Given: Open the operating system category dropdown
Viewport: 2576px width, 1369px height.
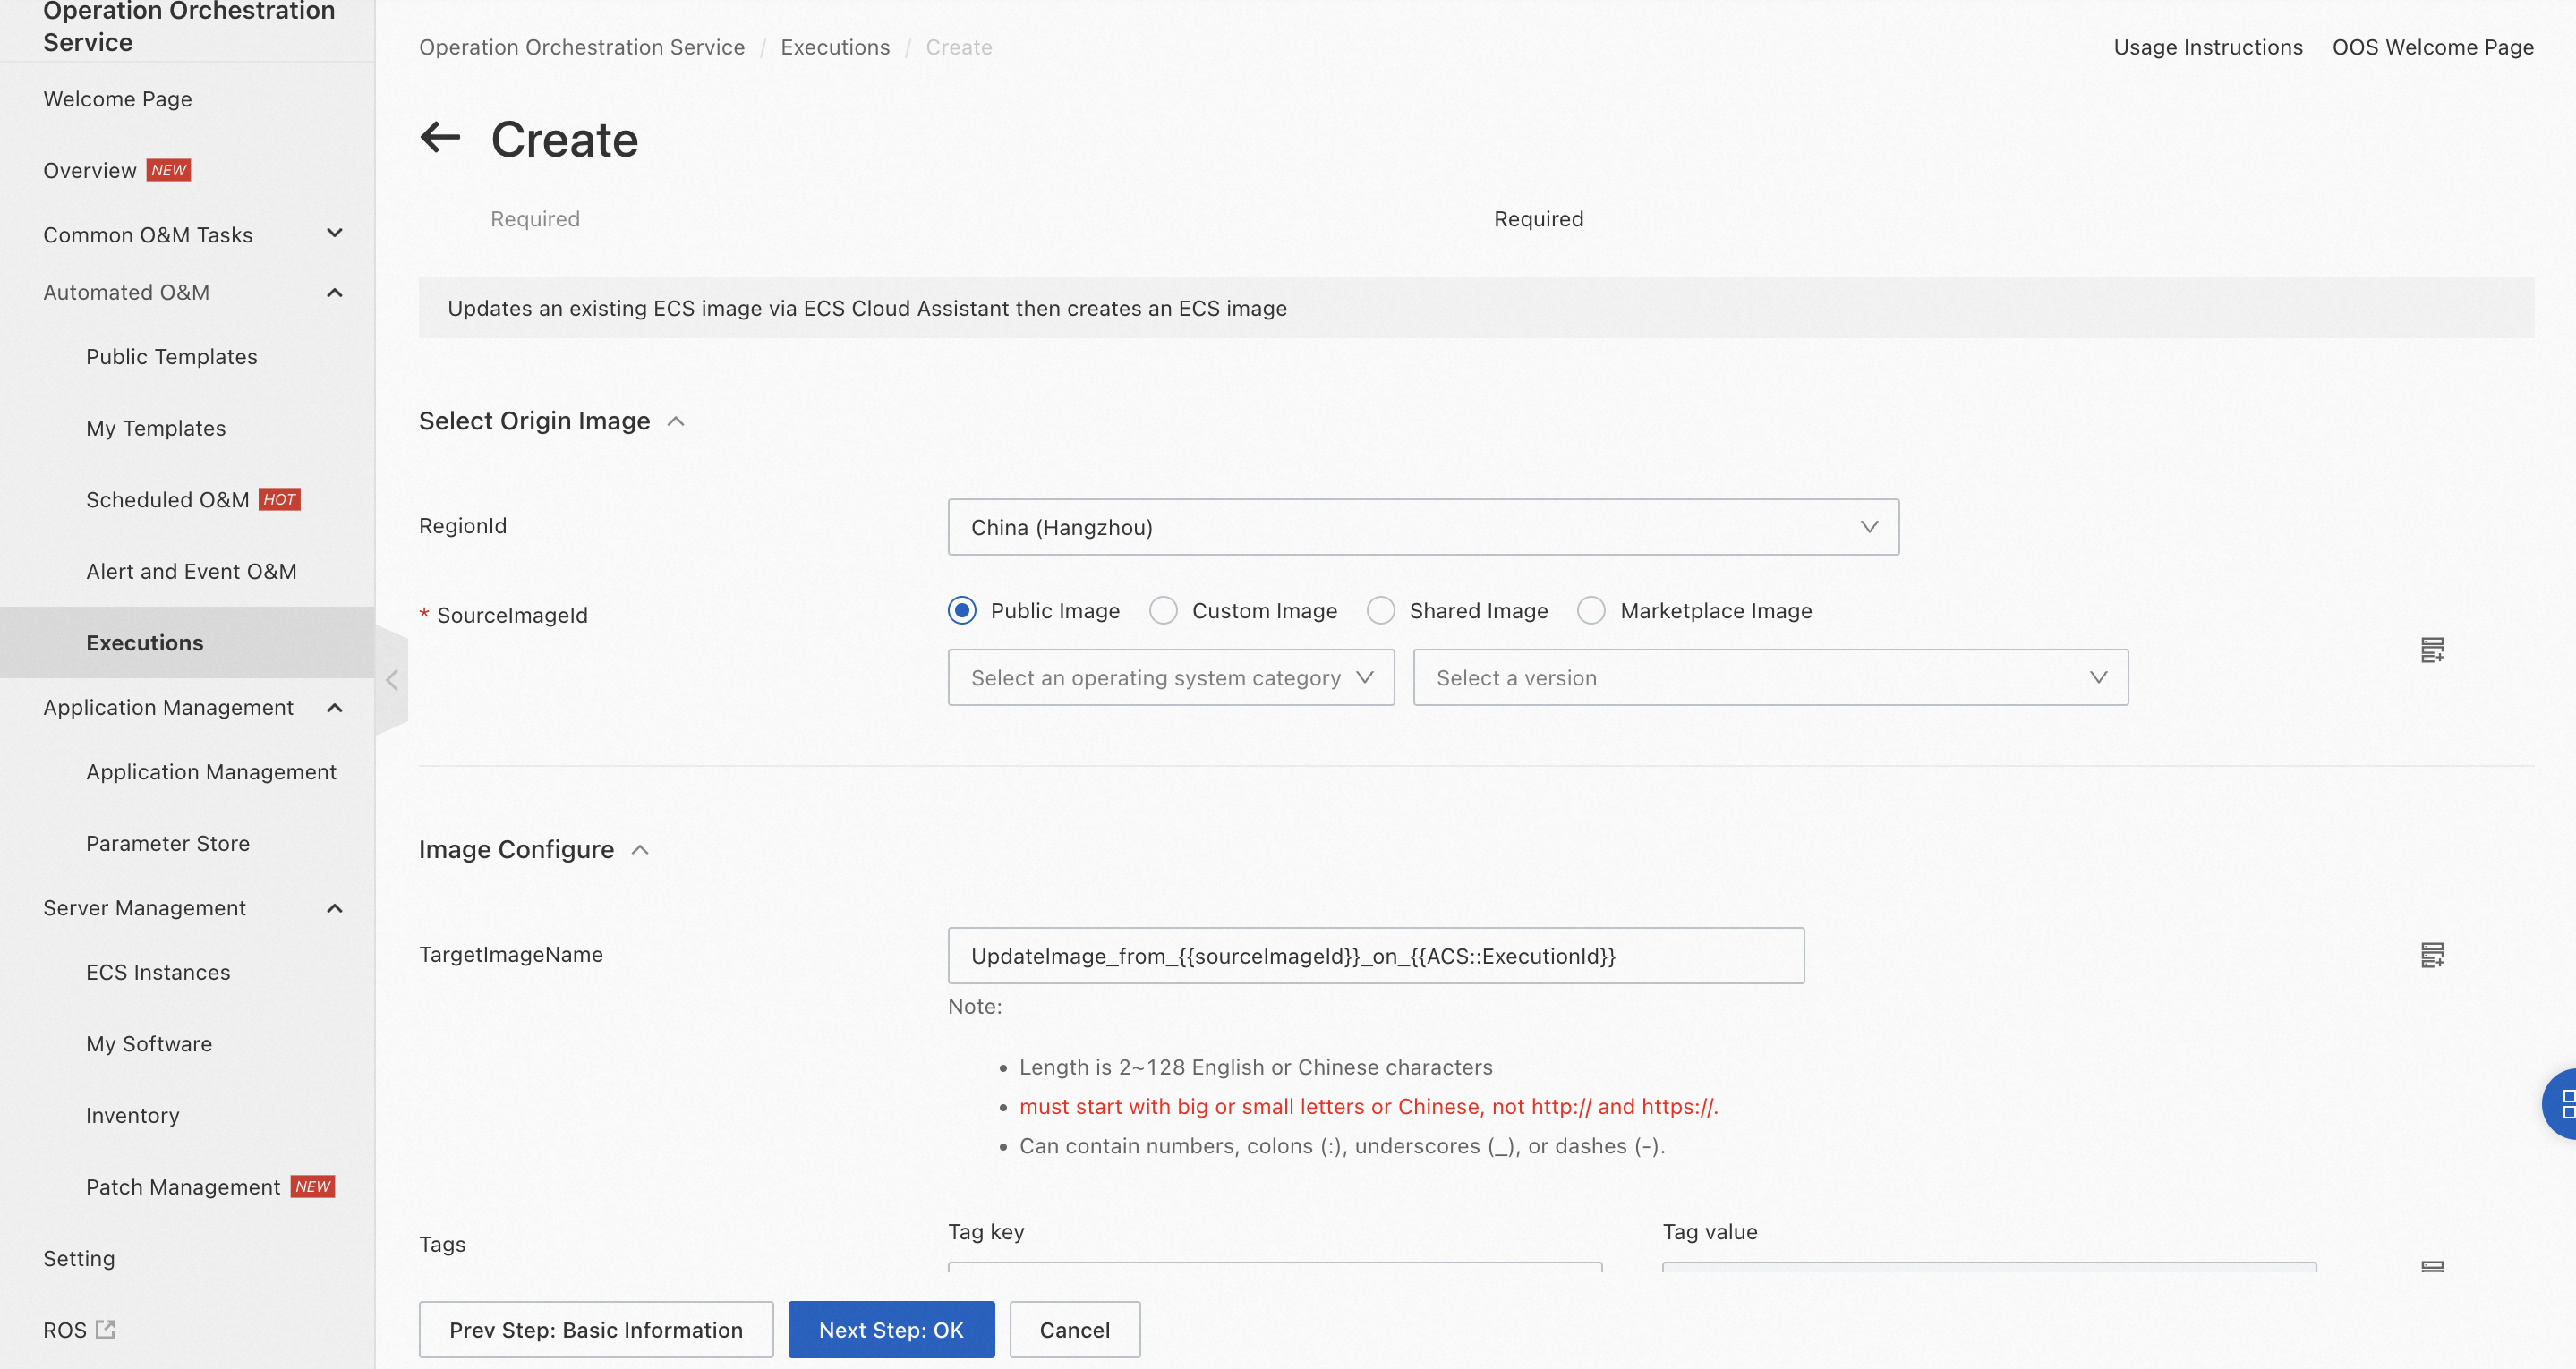Looking at the screenshot, I should click(x=1170, y=678).
